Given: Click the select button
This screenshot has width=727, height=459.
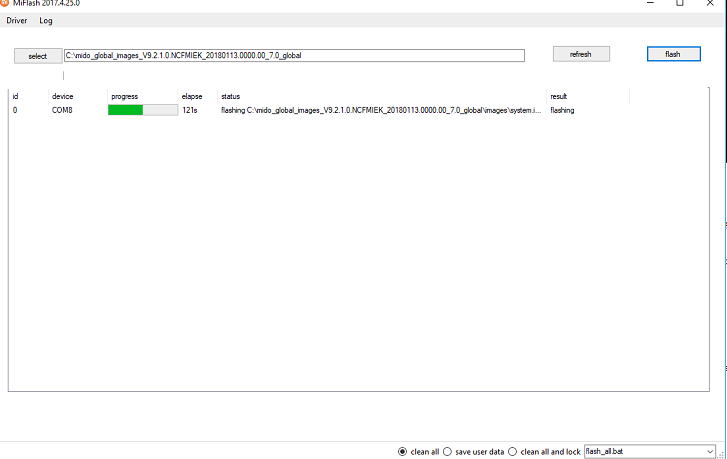Looking at the screenshot, I should click(38, 56).
